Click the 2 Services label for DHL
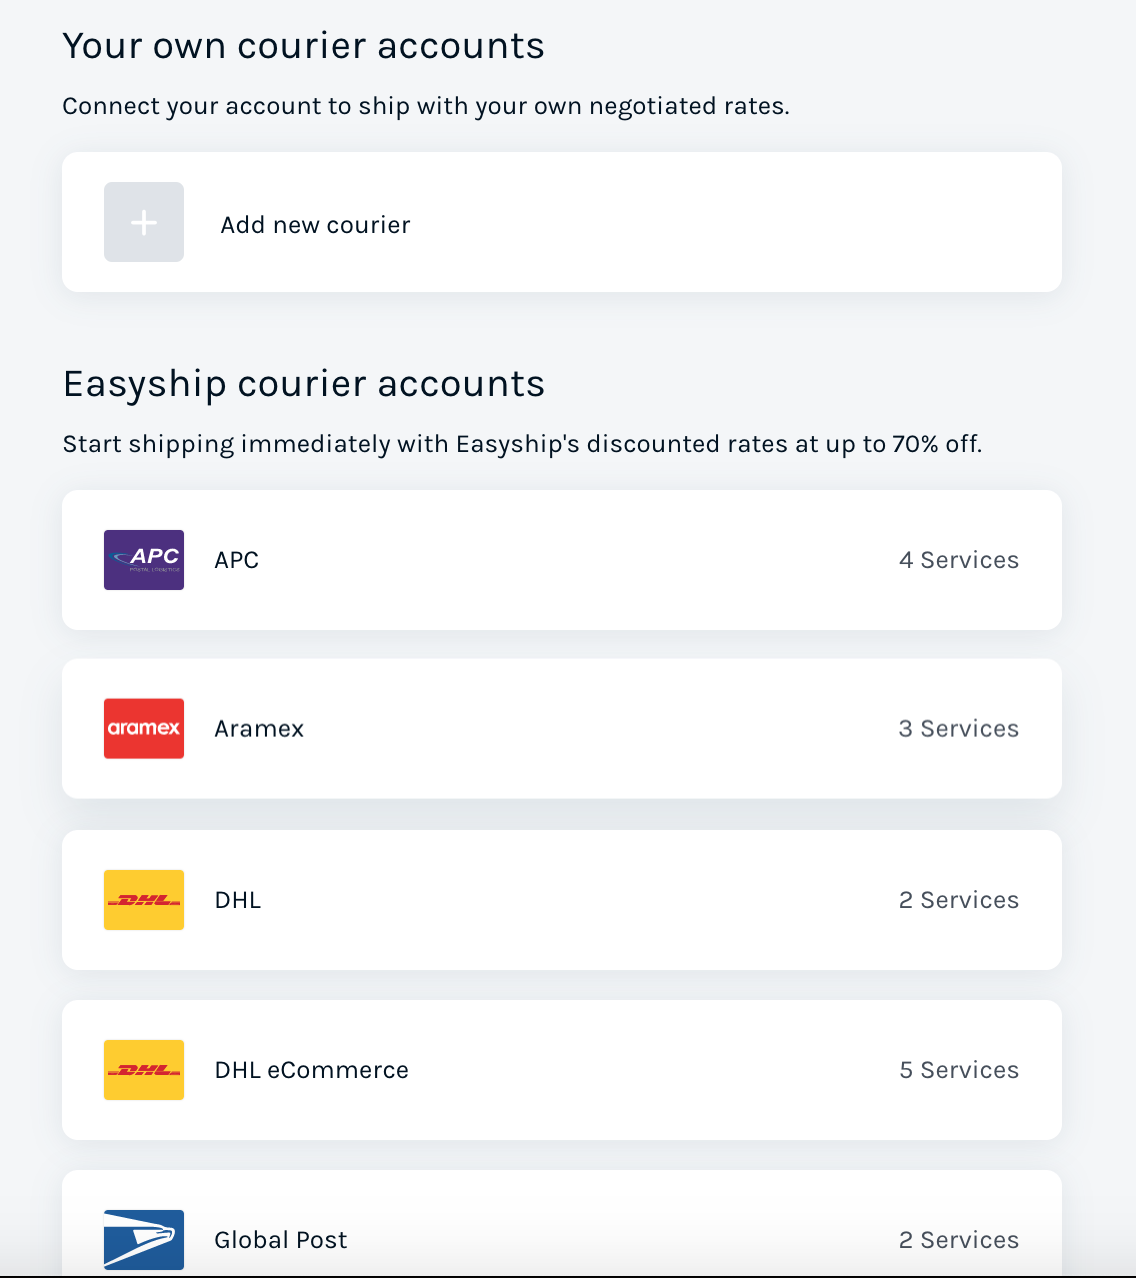Viewport: 1136px width, 1278px height. 959,900
